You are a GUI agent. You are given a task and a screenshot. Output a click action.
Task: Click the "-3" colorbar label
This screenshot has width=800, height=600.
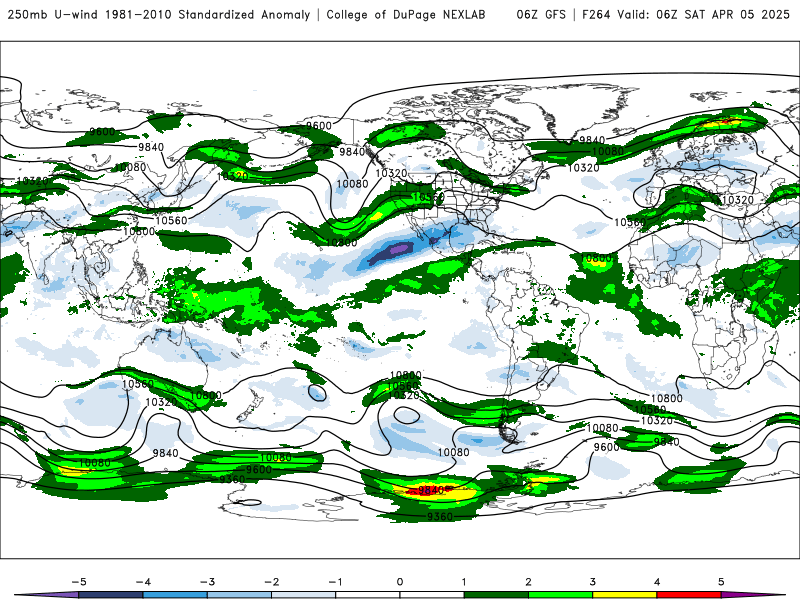point(207,582)
